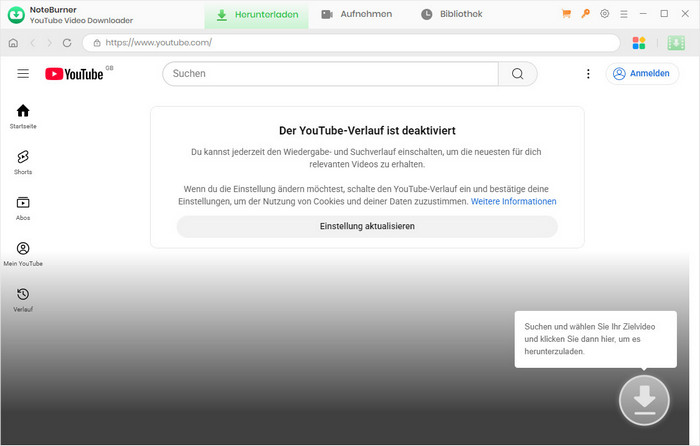Click the Suchen search field
The image size is (700, 446).
330,74
